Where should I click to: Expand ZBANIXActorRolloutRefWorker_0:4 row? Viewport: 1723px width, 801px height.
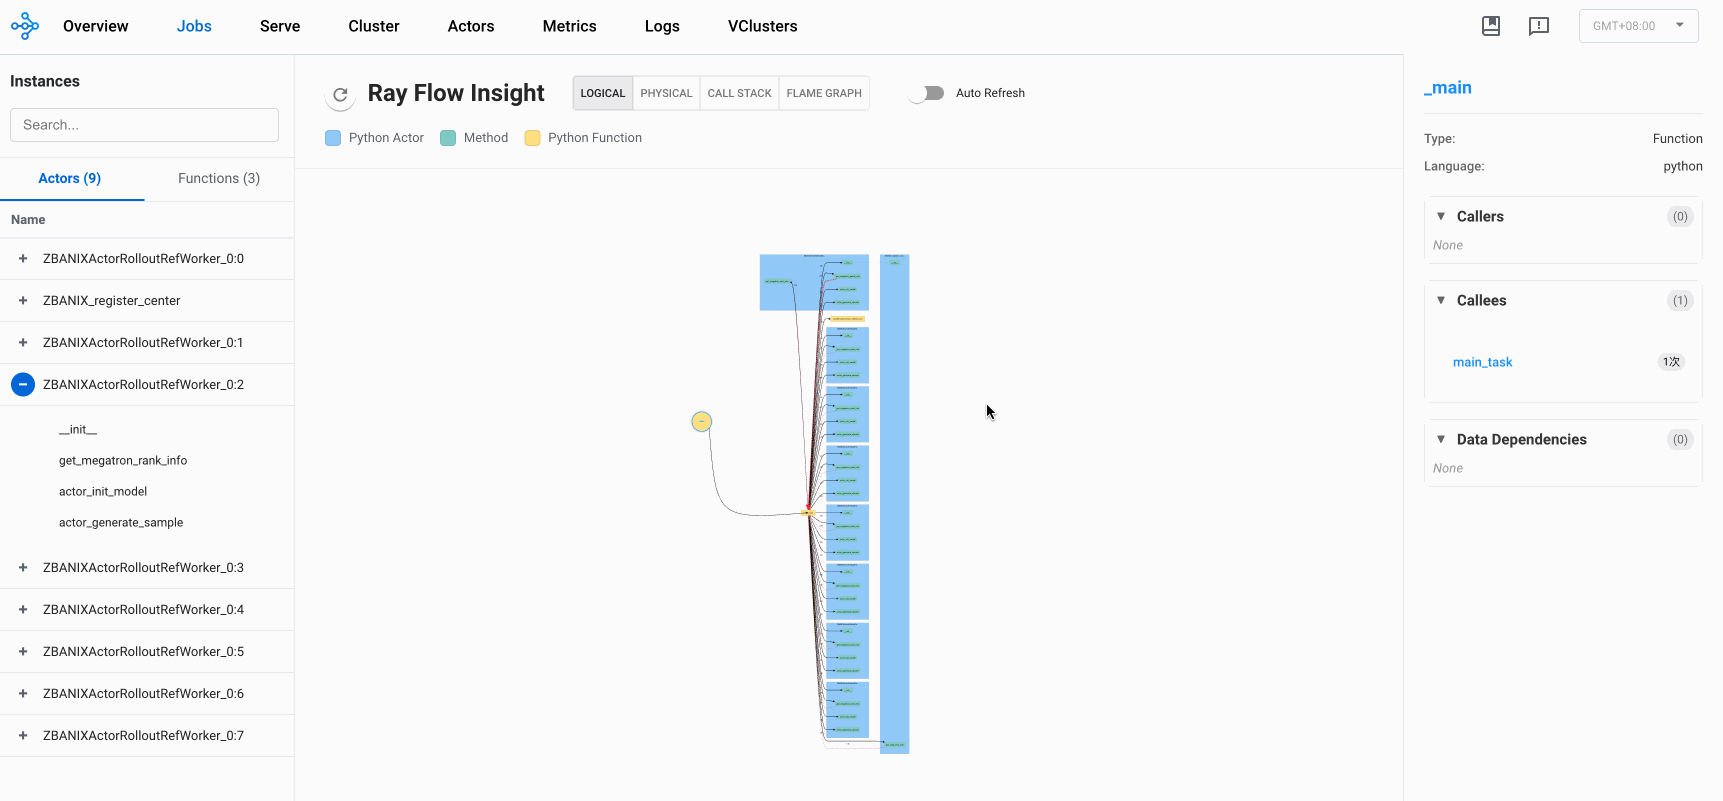point(23,610)
